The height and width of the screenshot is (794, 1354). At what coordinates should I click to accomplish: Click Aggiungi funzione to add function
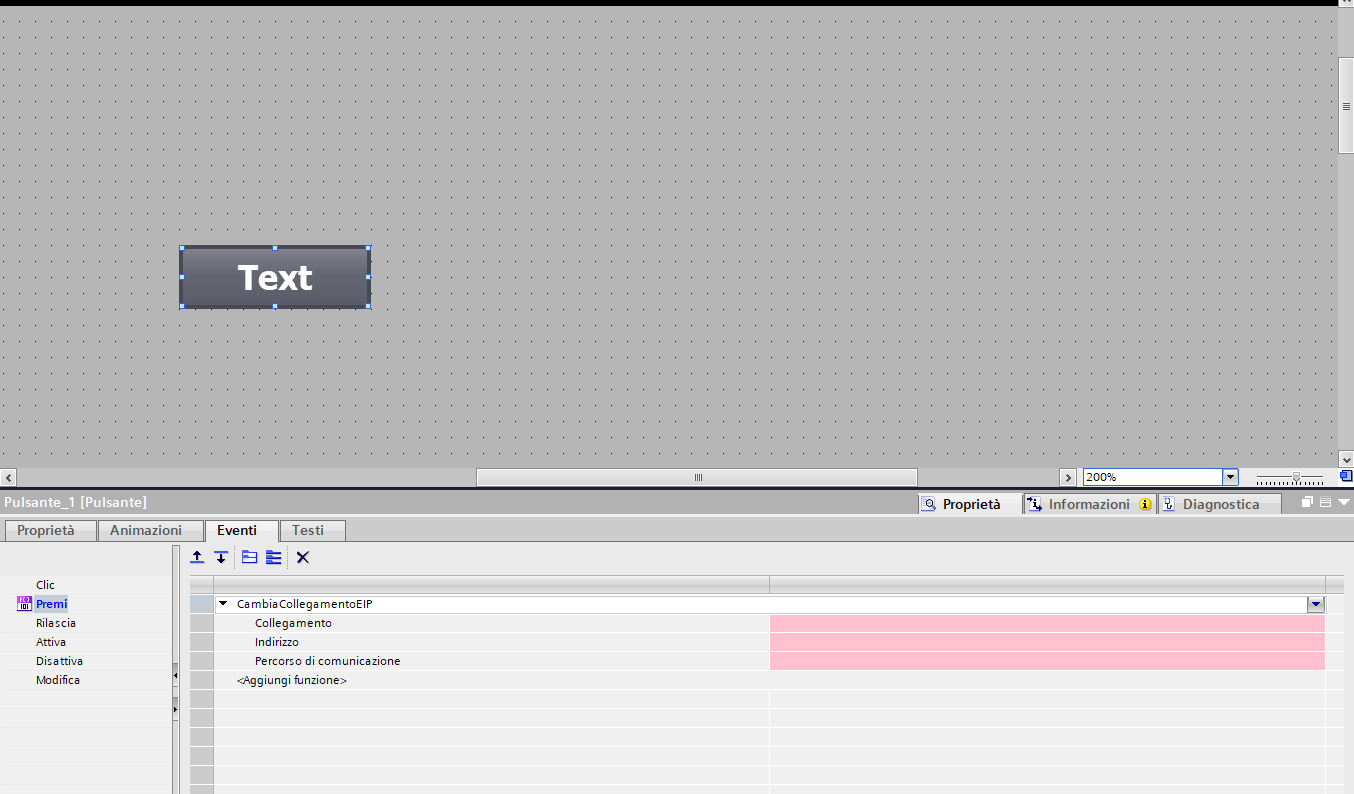click(292, 680)
